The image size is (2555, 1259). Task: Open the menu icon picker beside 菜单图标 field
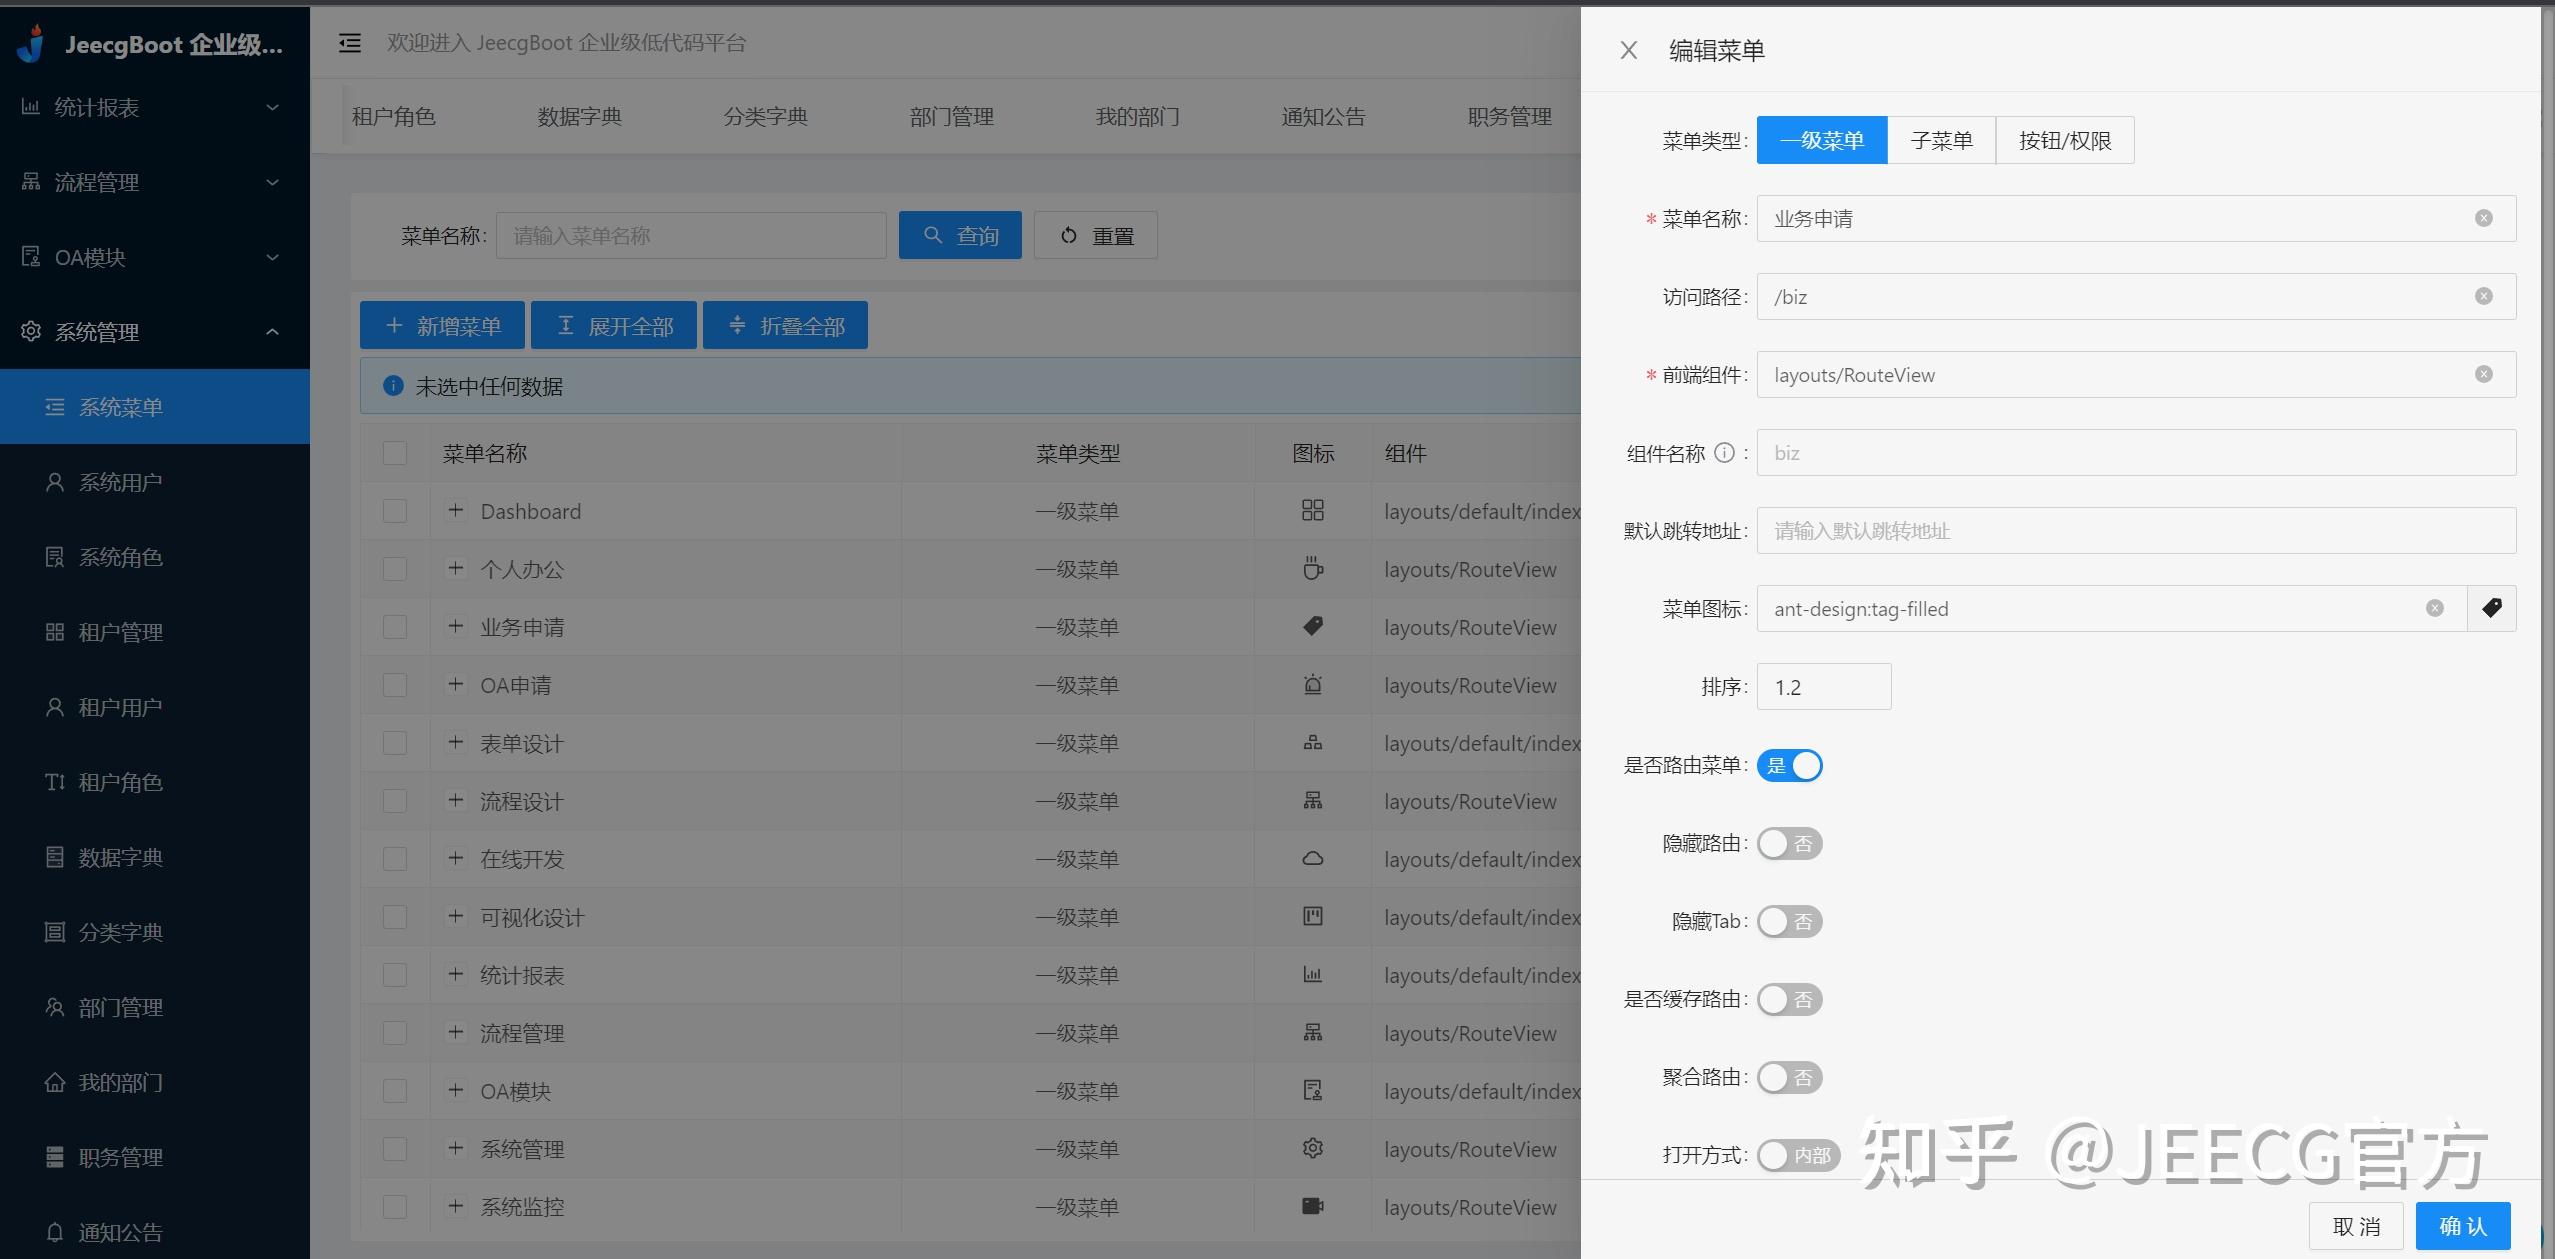(x=2491, y=608)
